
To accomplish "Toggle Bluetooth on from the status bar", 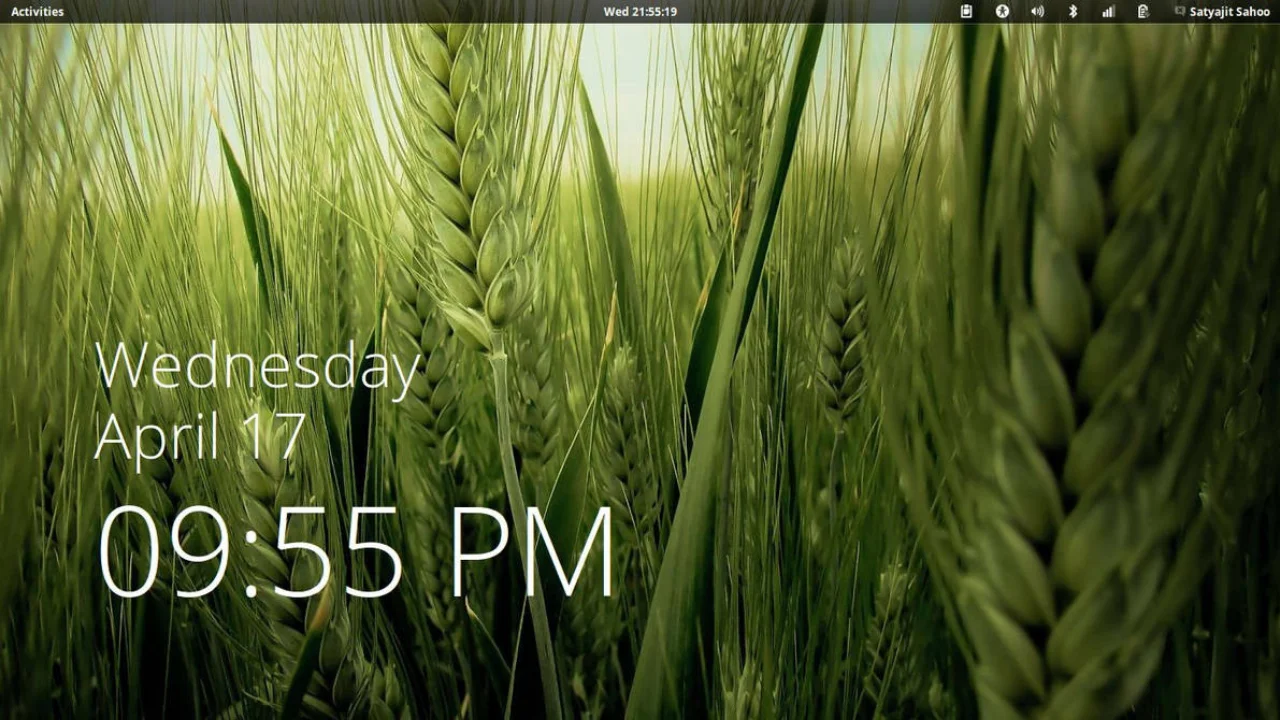I will (x=1072, y=11).
